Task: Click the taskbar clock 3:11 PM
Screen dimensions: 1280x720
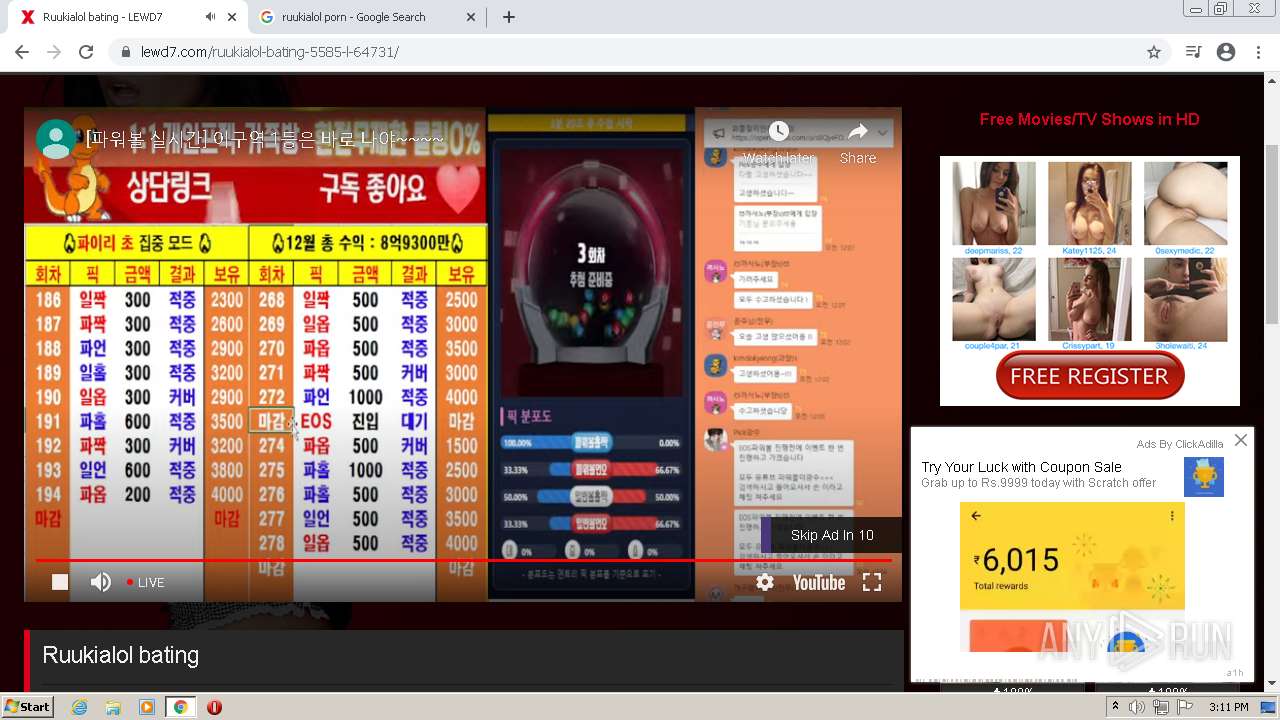Action: [1228, 707]
